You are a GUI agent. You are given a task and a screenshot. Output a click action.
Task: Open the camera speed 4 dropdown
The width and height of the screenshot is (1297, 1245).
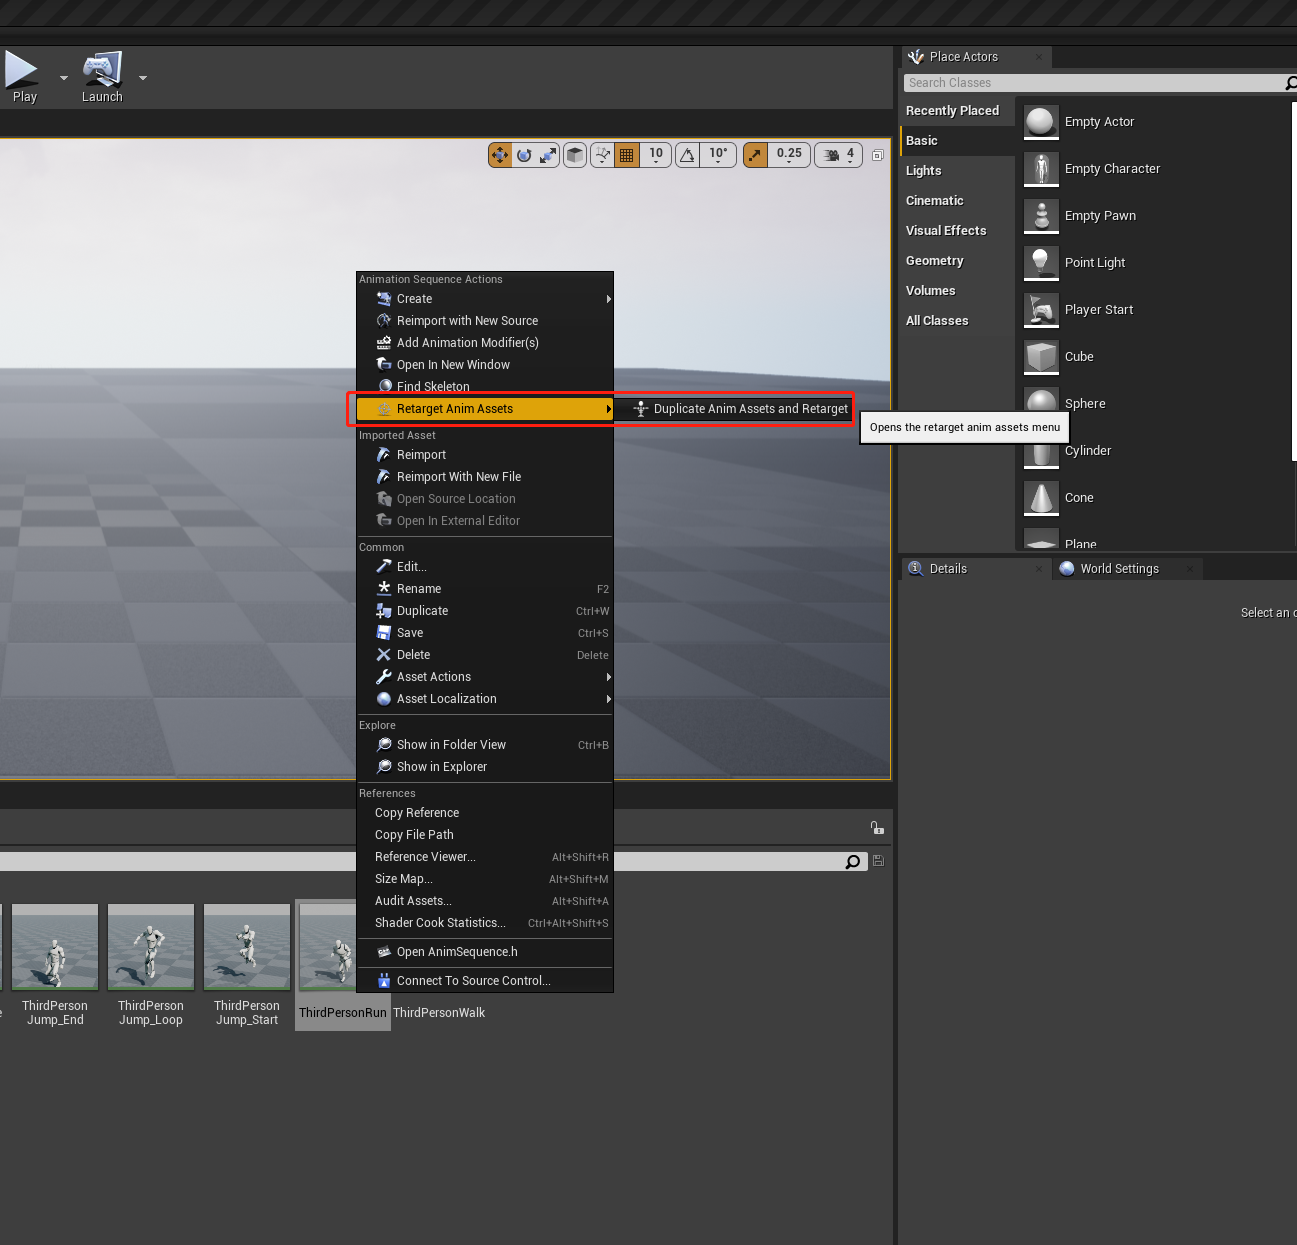(838, 155)
